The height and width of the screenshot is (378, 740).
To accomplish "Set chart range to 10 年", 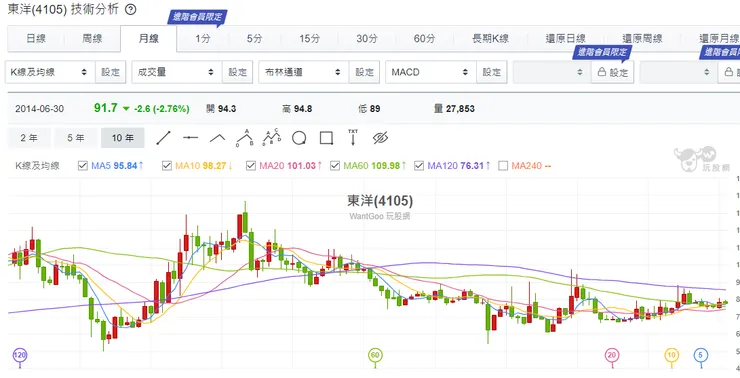I will [123, 138].
